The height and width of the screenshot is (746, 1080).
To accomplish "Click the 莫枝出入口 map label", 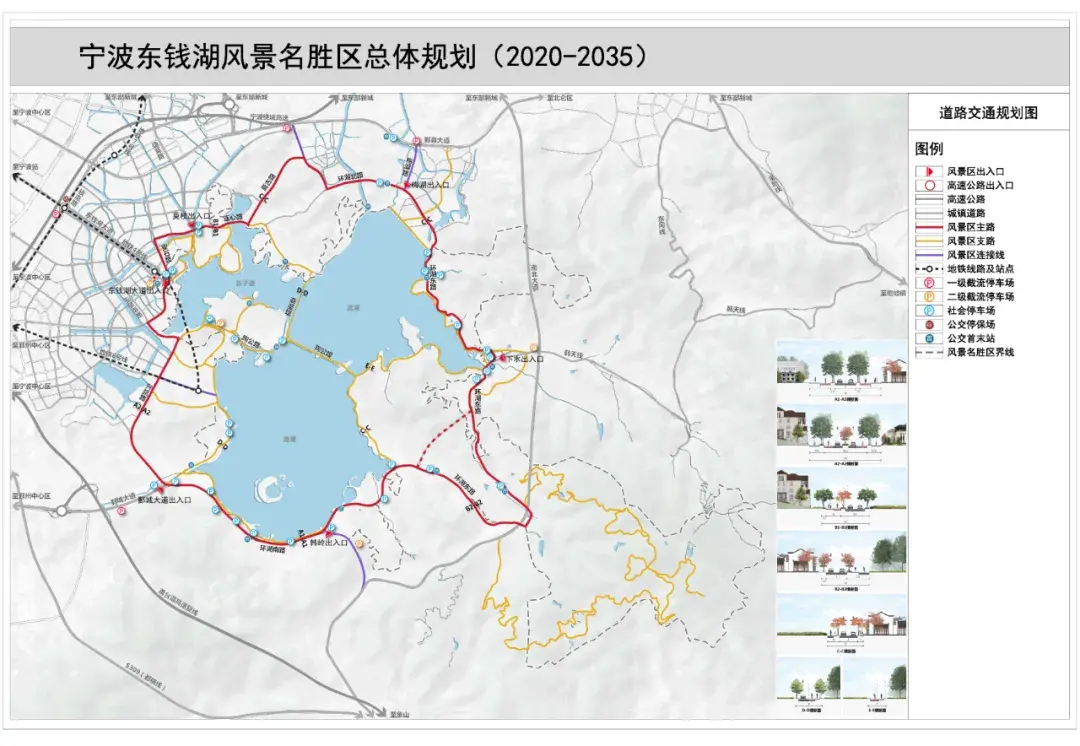I will pos(191,216).
